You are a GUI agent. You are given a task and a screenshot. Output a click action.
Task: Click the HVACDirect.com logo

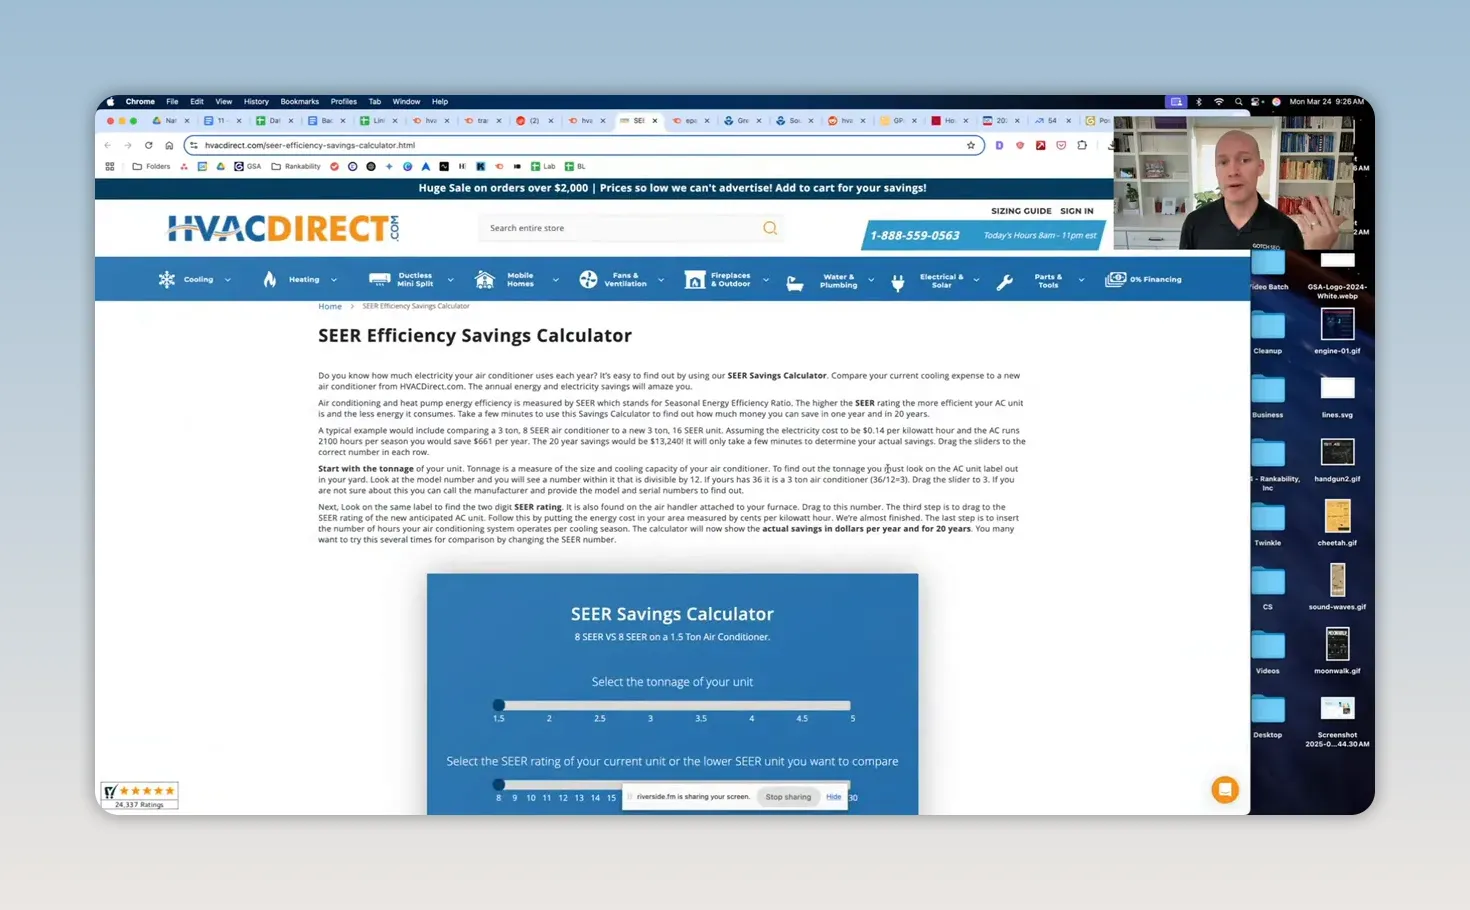click(283, 229)
